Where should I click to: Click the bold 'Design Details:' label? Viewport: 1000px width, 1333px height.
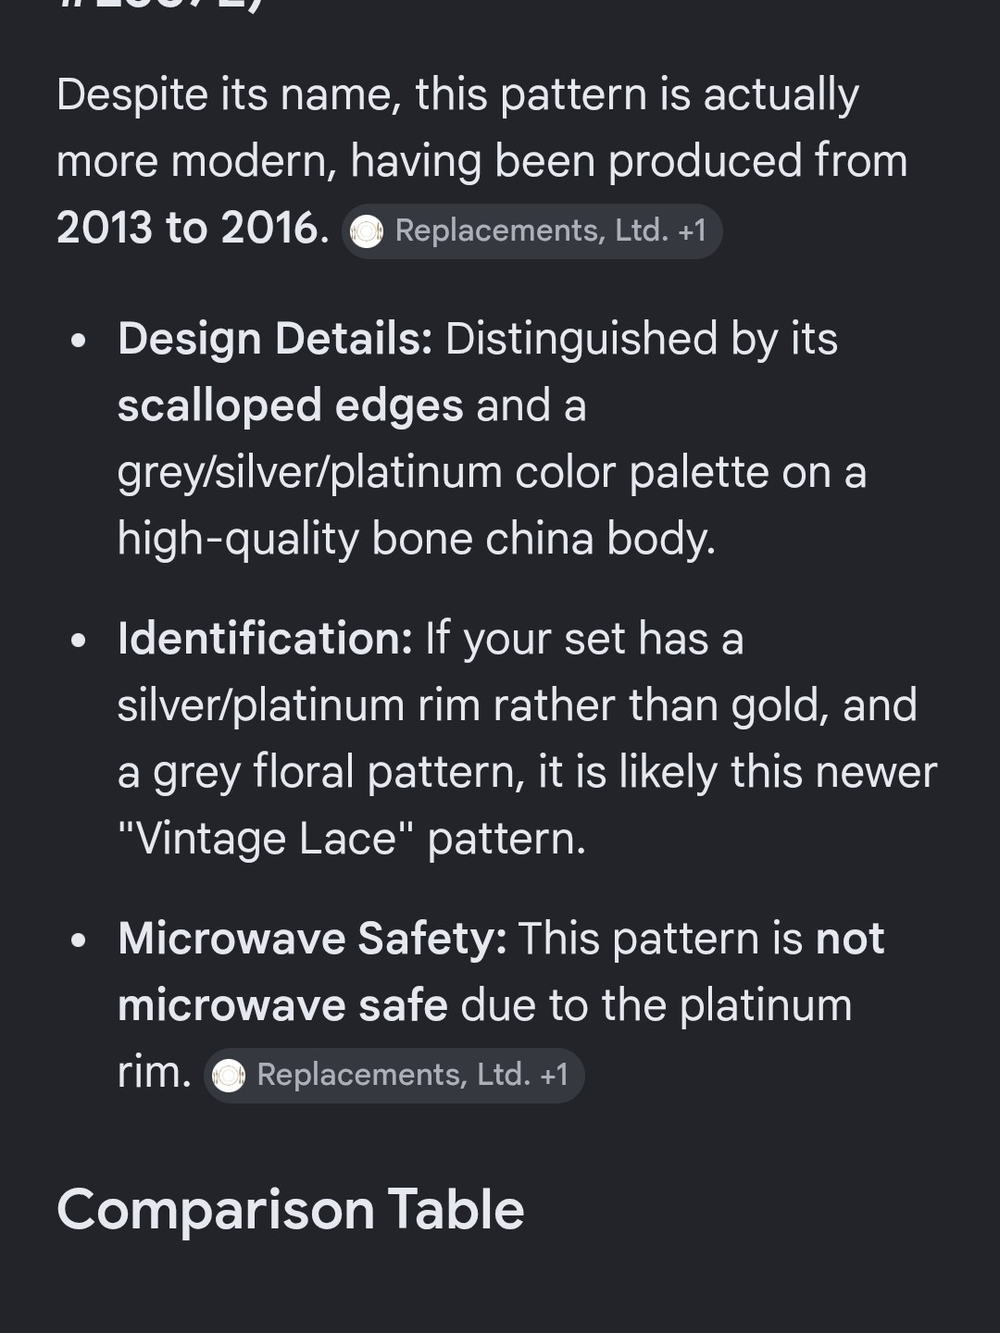tap(275, 339)
